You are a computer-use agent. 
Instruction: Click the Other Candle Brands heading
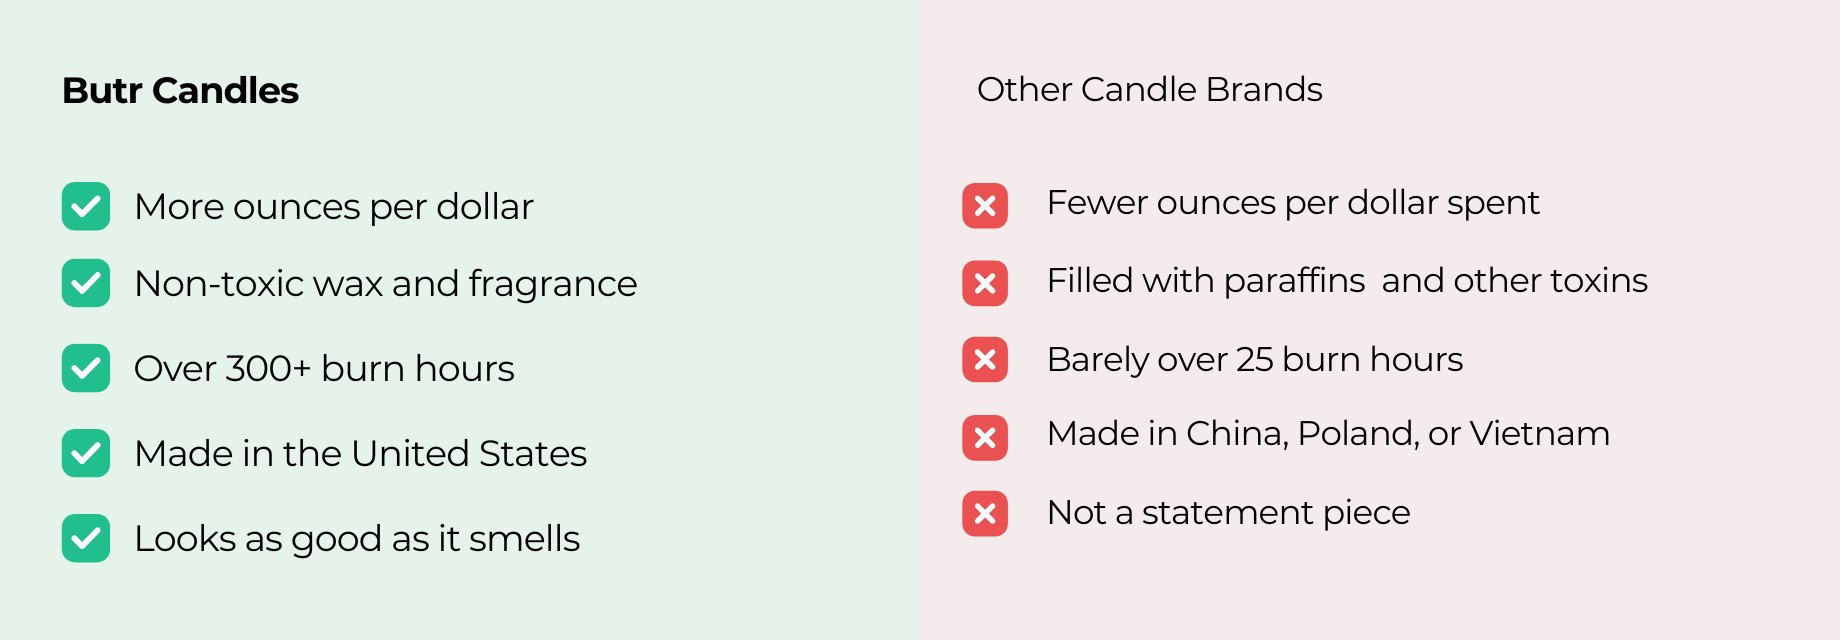pyautogui.click(x=1149, y=89)
